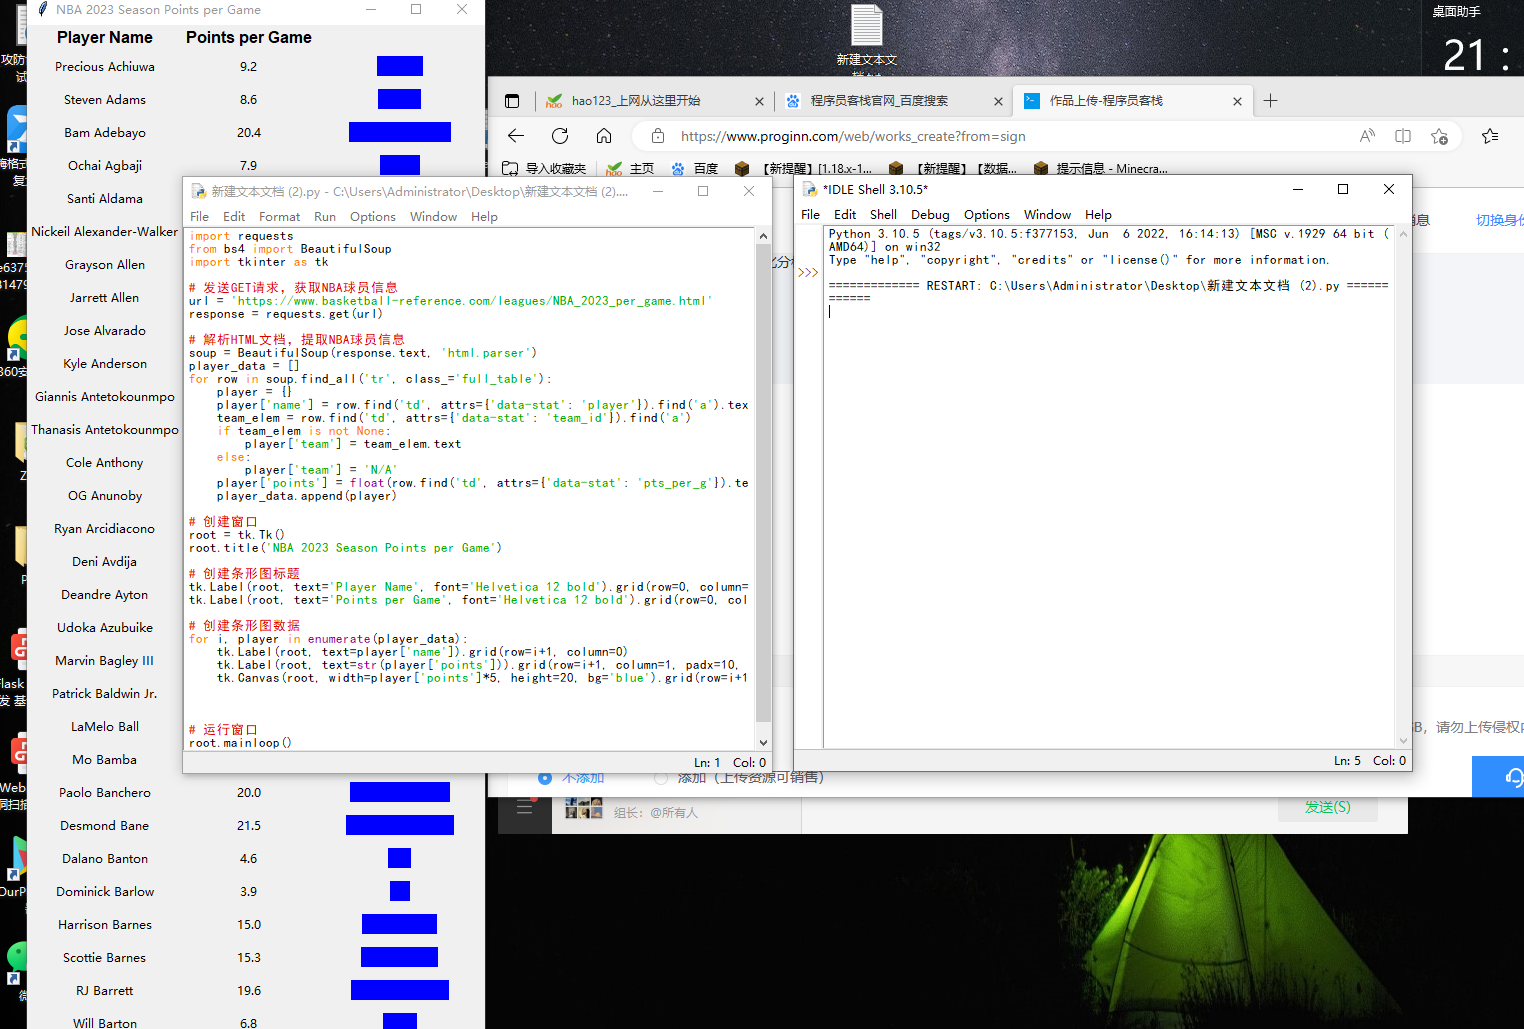1524x1029 pixels.
Task: Open Window menu in IDLE editor
Action: tap(433, 217)
